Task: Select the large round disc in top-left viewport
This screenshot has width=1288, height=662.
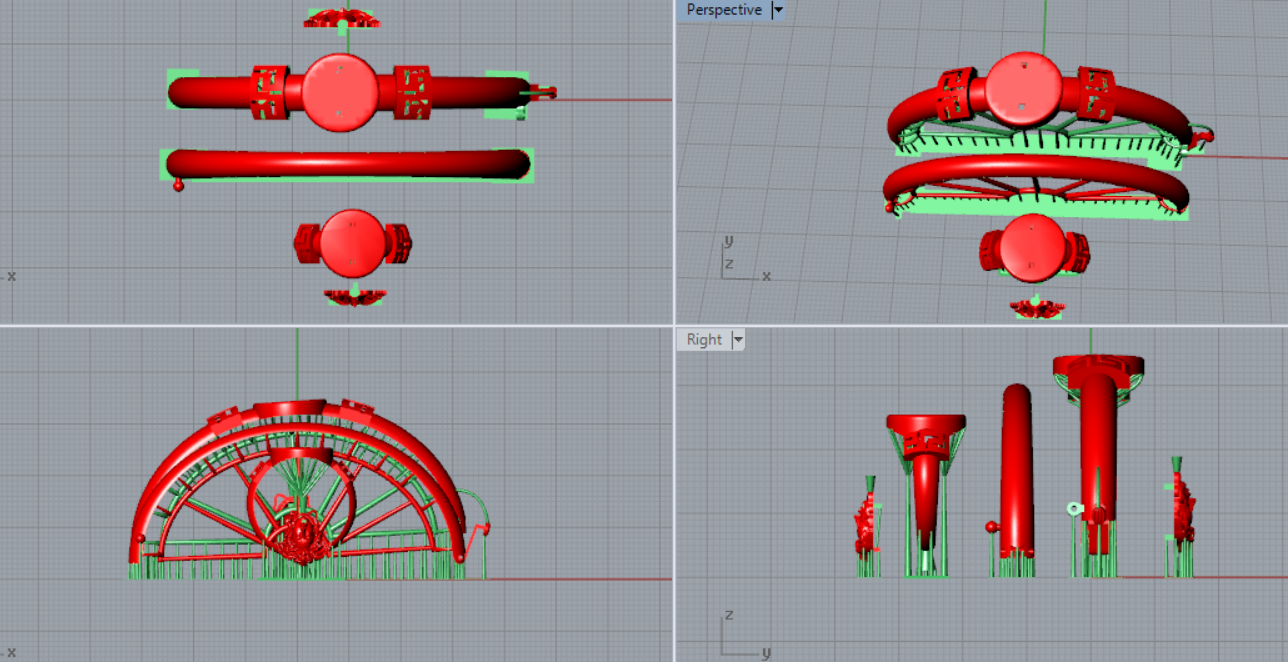Action: click(x=340, y=92)
